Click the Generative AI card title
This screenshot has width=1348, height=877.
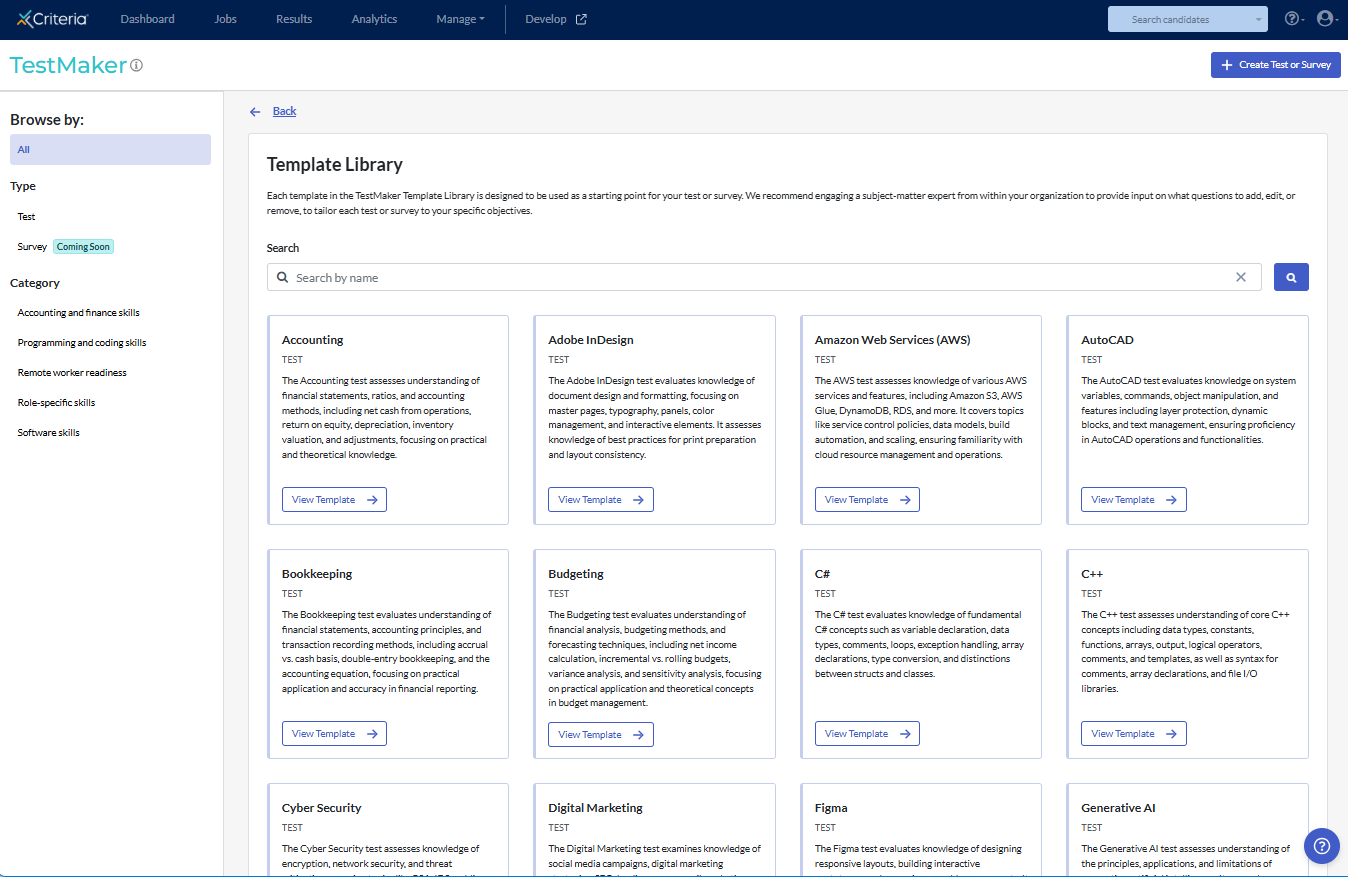pos(1119,808)
